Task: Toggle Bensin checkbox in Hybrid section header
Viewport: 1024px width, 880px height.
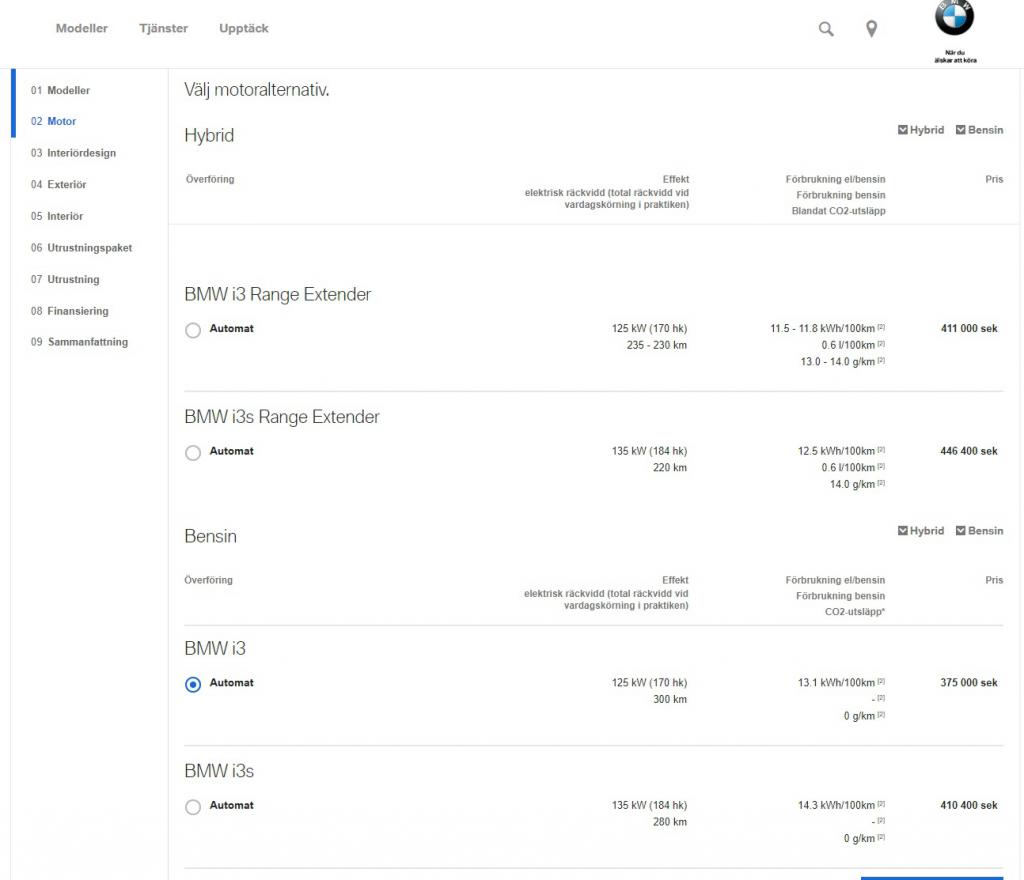Action: pyautogui.click(x=961, y=130)
